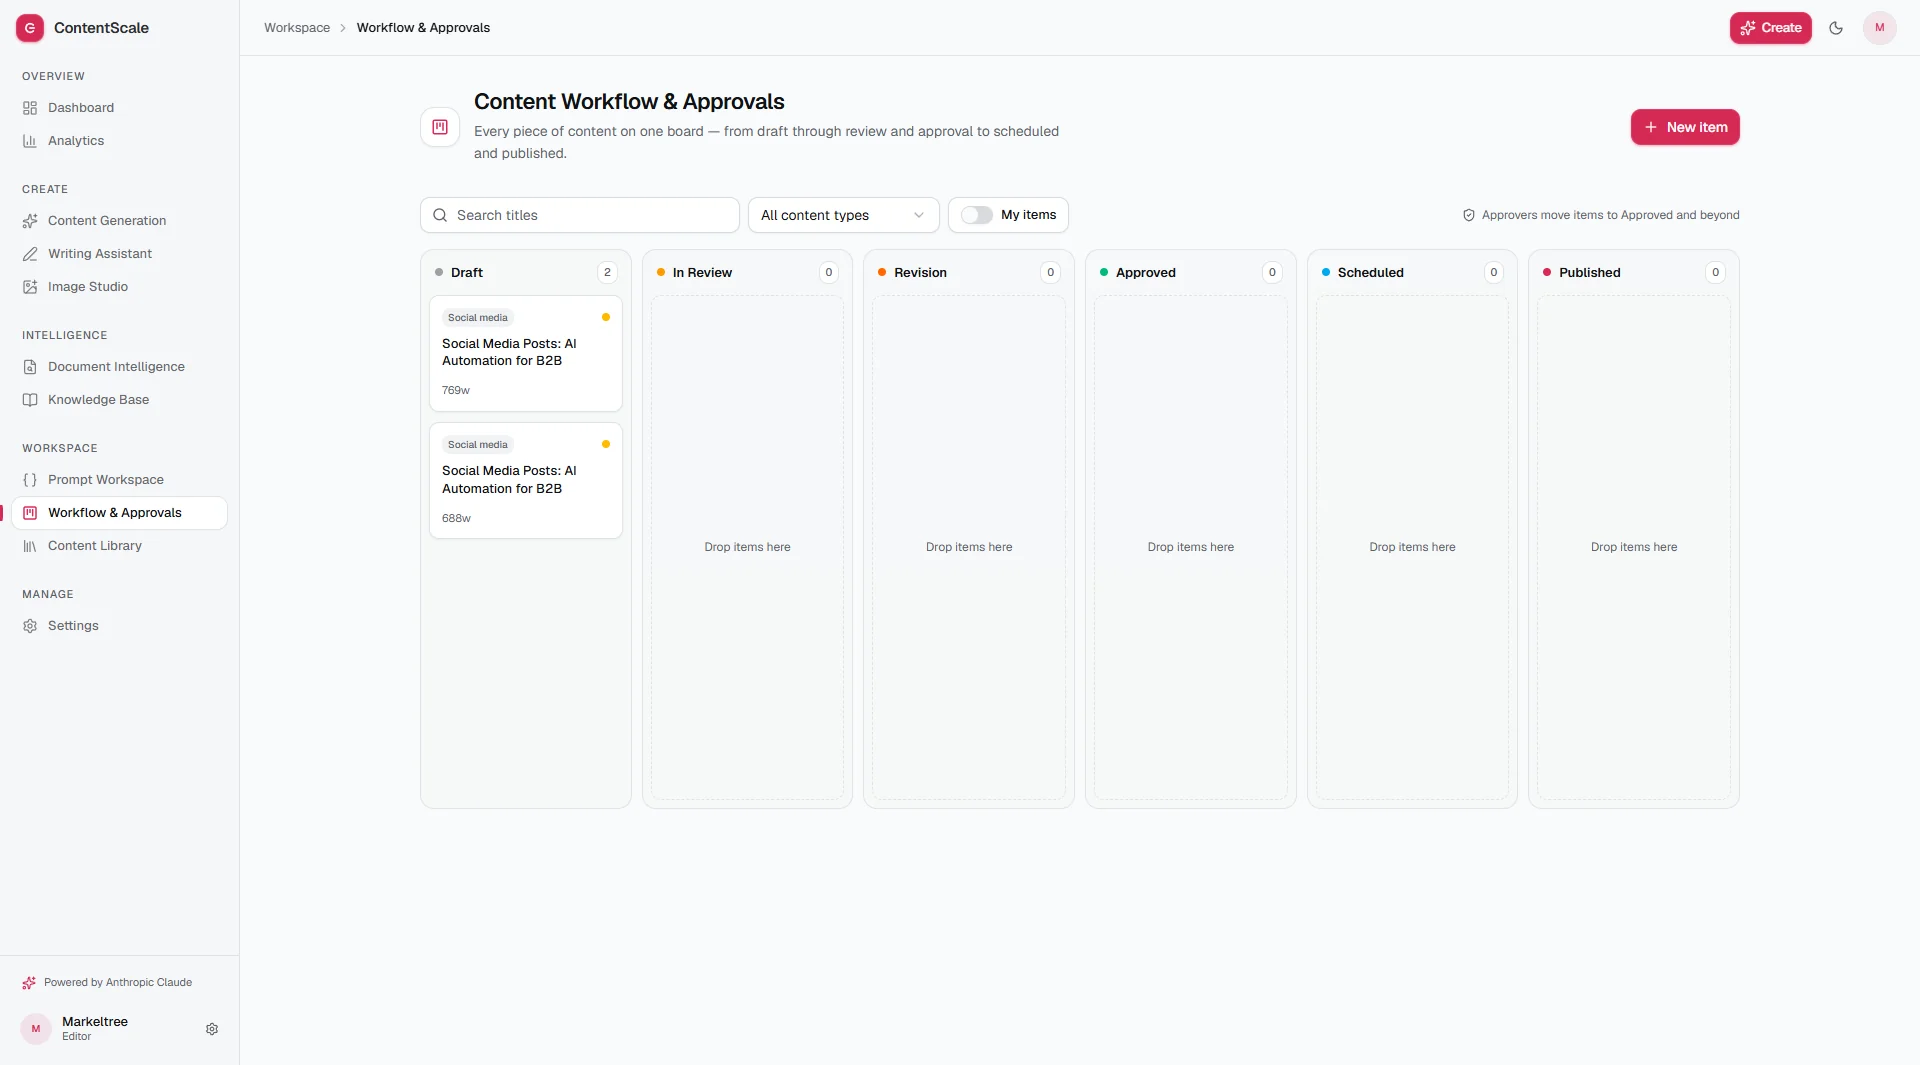Image resolution: width=1920 pixels, height=1065 pixels.
Task: Open Settings under Manage
Action: (x=119, y=626)
